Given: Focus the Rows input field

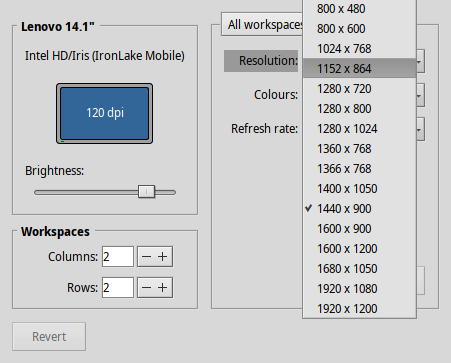Looking at the screenshot, I should [118, 287].
